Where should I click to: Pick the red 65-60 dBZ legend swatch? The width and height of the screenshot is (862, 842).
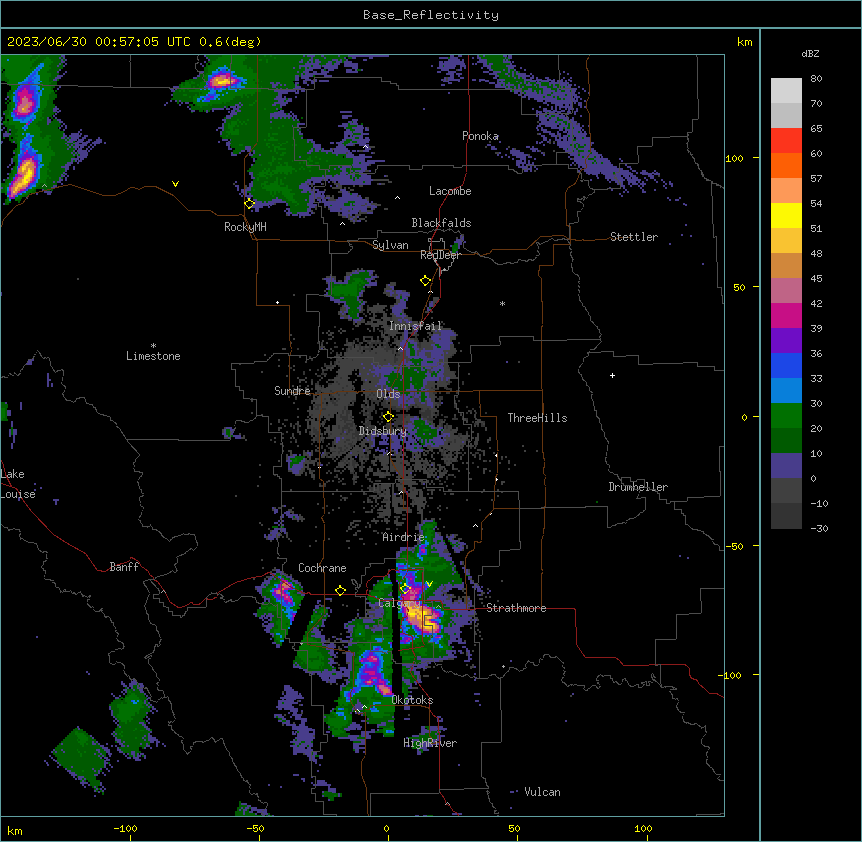click(x=786, y=140)
